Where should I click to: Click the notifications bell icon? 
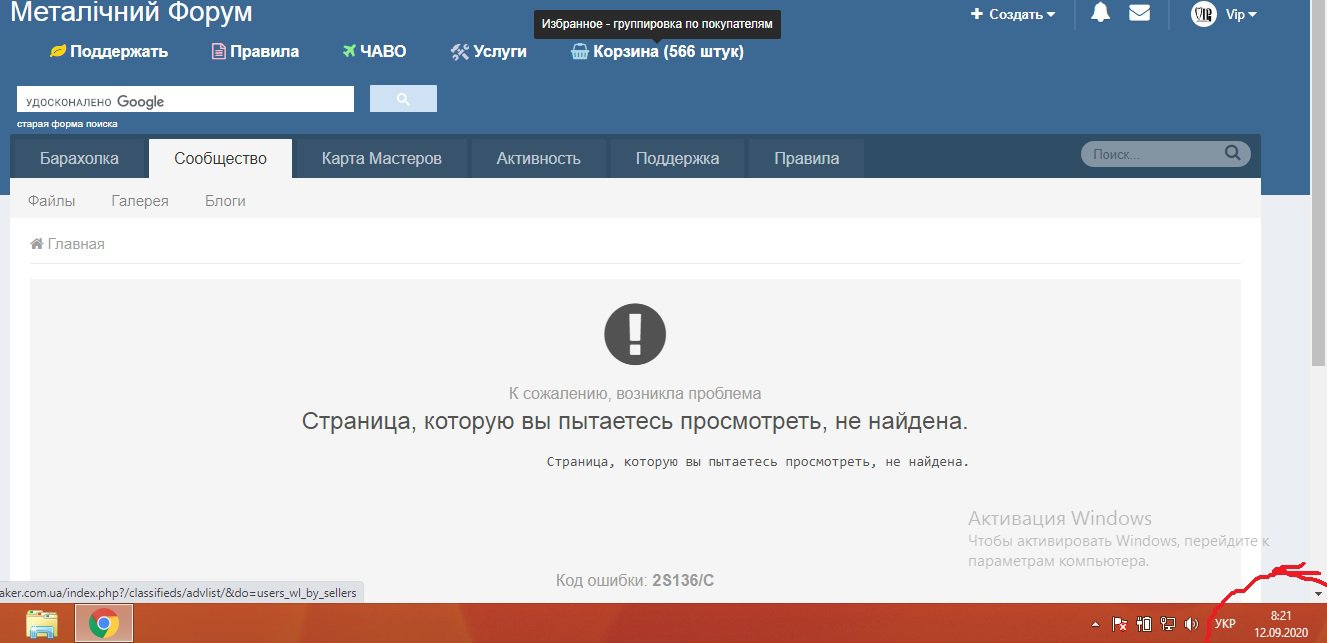tap(1101, 13)
